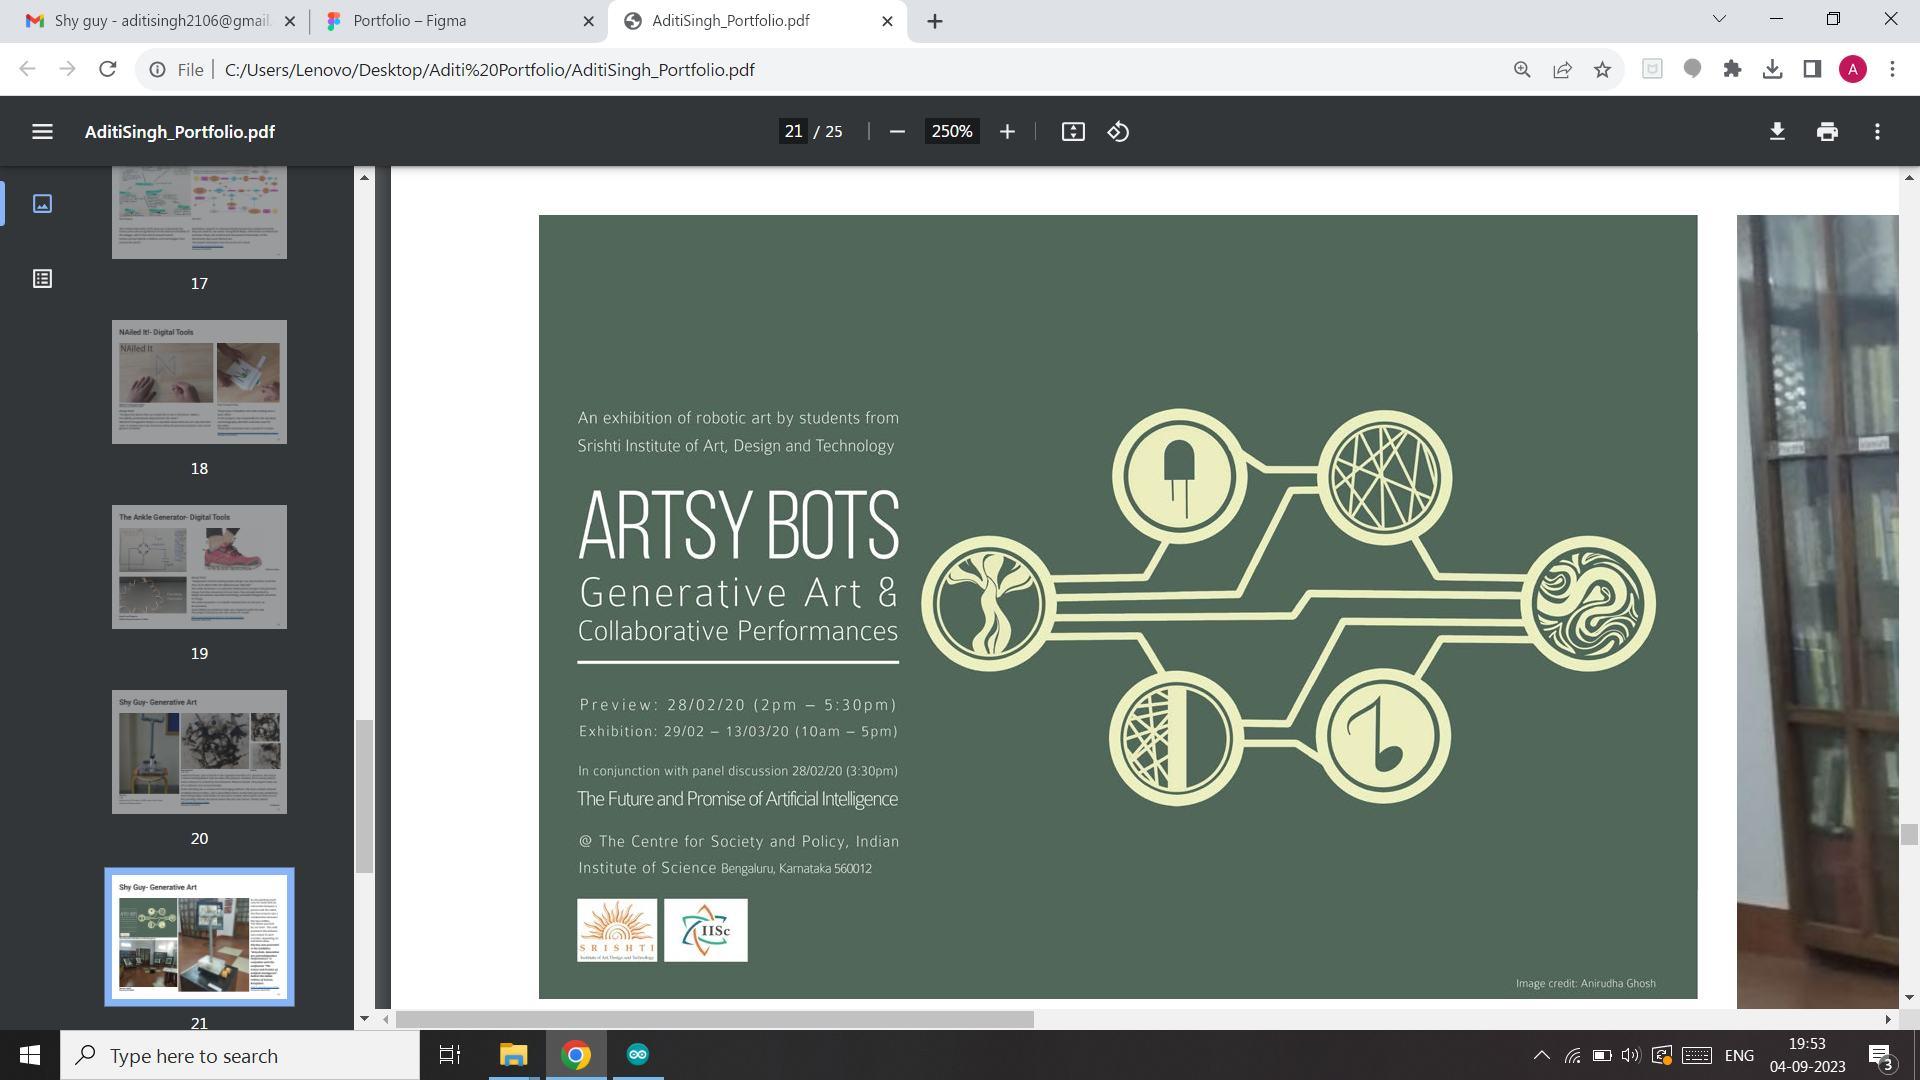Image resolution: width=1920 pixels, height=1080 pixels.
Task: Click the zoom in plus button
Action: pos(1007,132)
